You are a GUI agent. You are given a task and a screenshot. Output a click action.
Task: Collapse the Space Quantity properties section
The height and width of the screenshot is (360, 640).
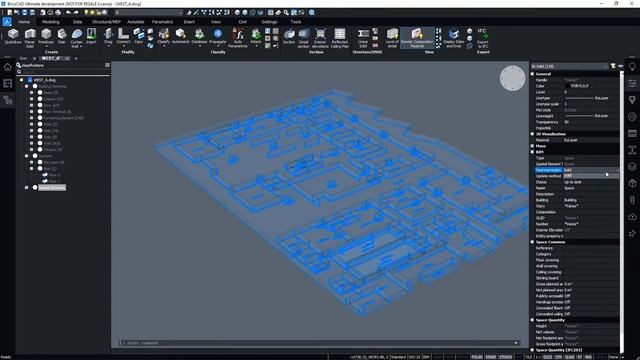coord(532,320)
